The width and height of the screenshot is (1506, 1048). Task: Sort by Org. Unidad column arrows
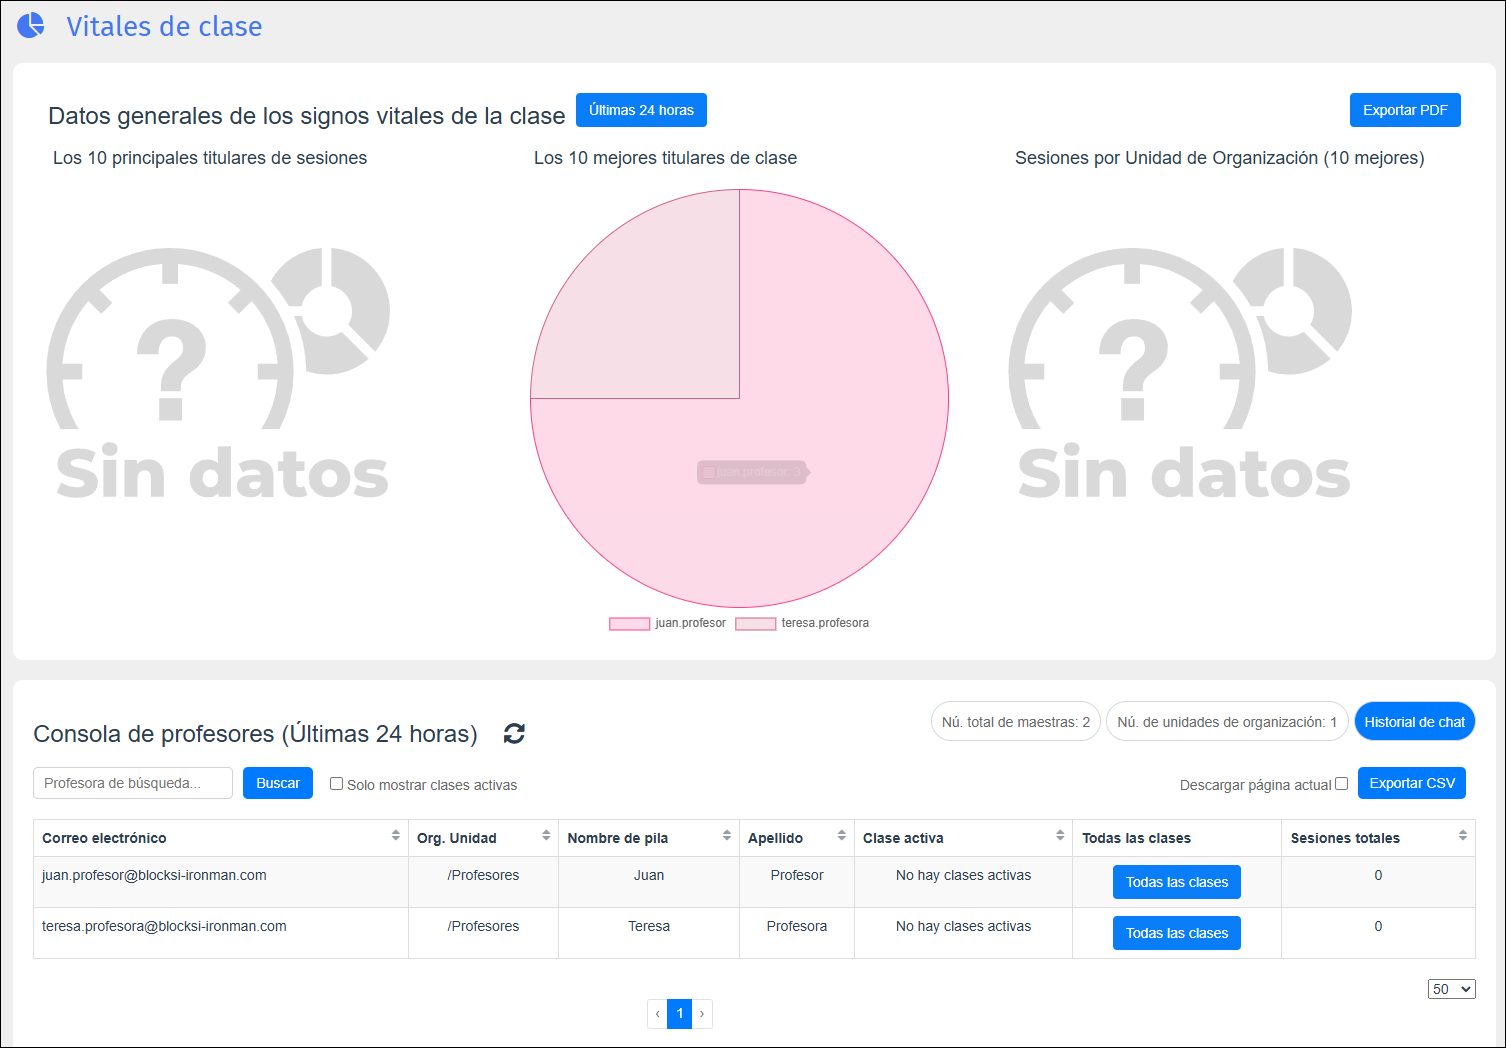546,836
